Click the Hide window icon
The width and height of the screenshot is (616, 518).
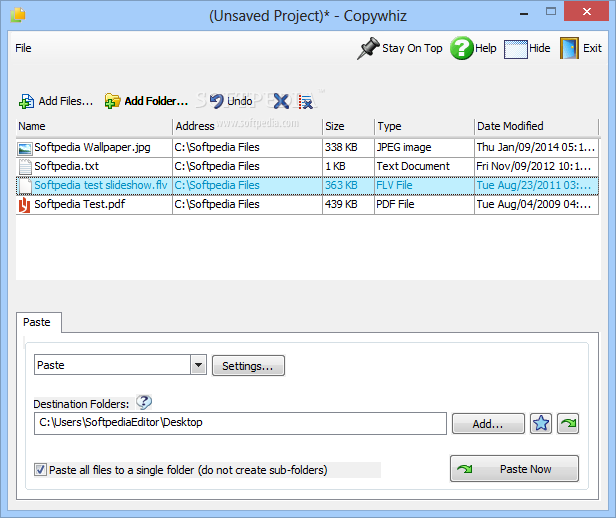coord(515,49)
